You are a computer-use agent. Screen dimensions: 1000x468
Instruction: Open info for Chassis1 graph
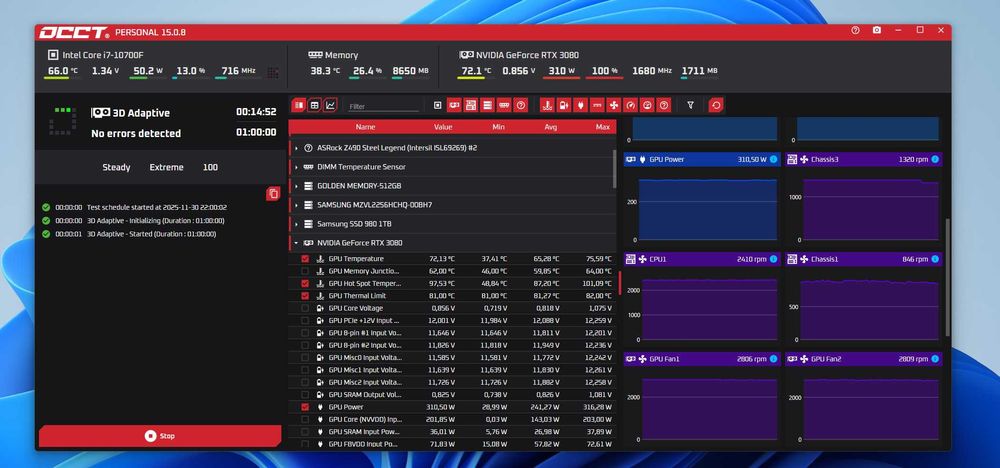(x=935, y=259)
